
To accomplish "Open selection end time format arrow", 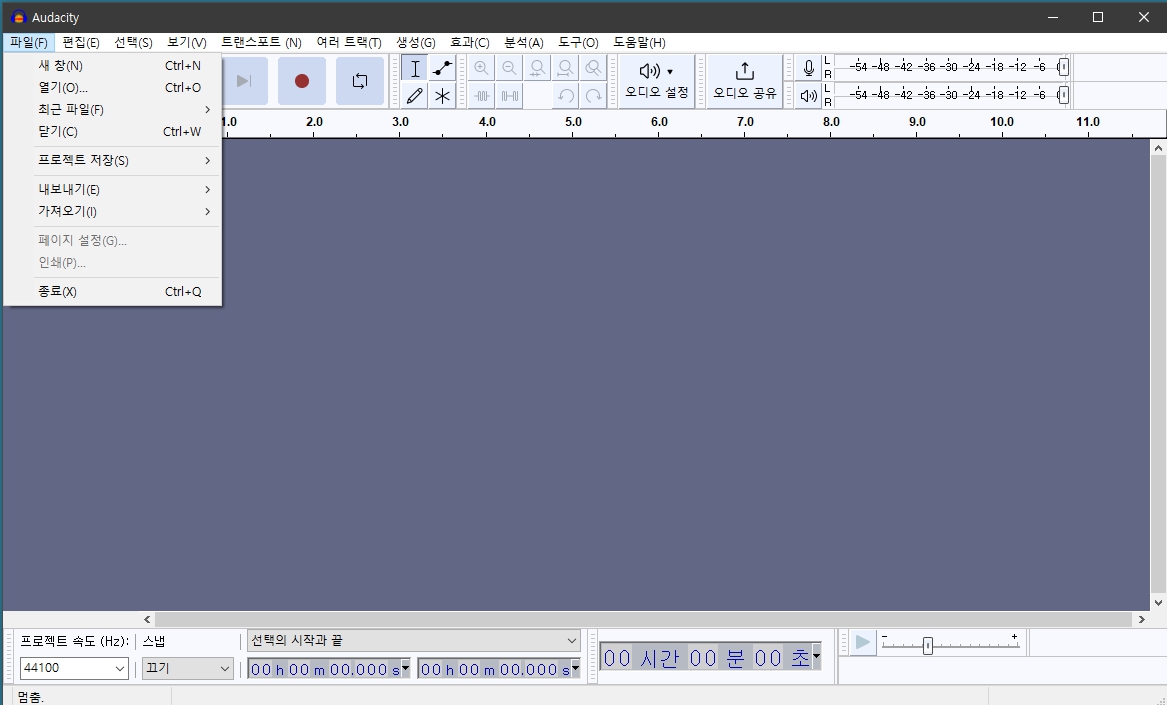I will click(575, 669).
